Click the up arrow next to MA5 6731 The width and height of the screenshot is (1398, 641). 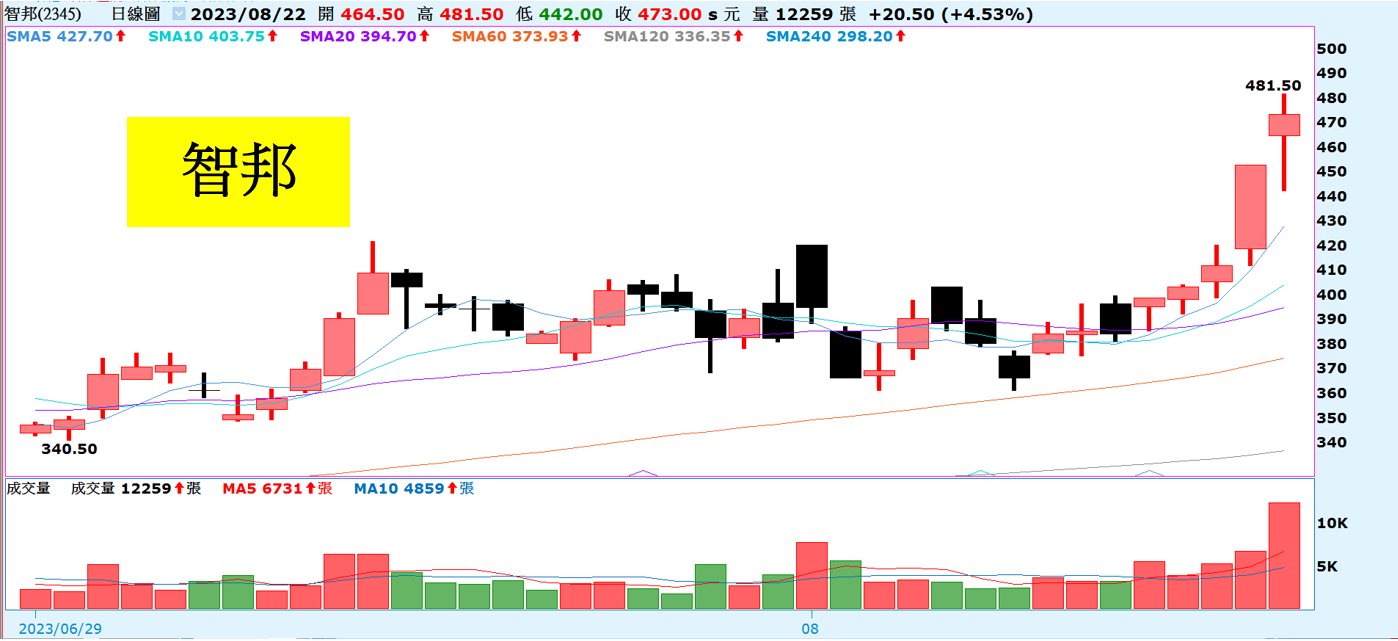tap(310, 489)
